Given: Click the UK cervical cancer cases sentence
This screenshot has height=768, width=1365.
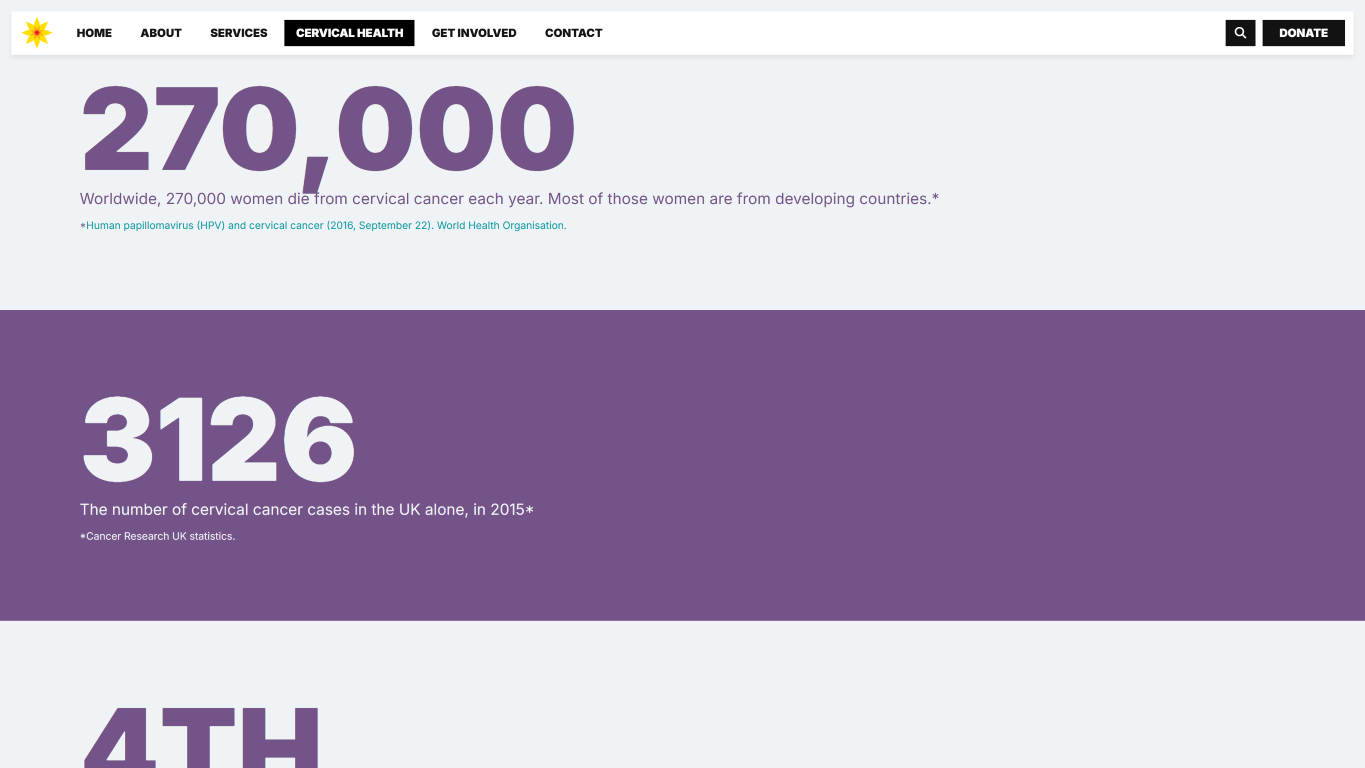Looking at the screenshot, I should click(302, 510).
